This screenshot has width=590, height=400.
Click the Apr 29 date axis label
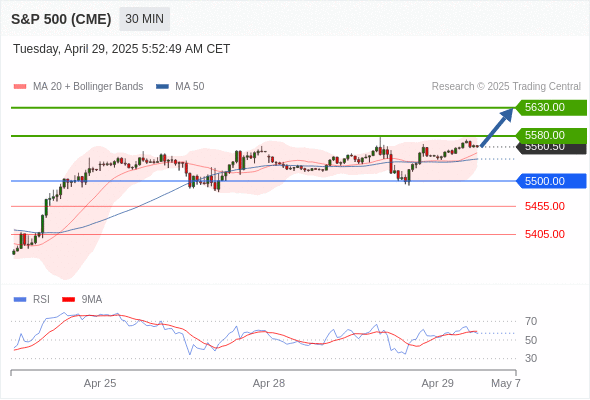pyautogui.click(x=438, y=383)
